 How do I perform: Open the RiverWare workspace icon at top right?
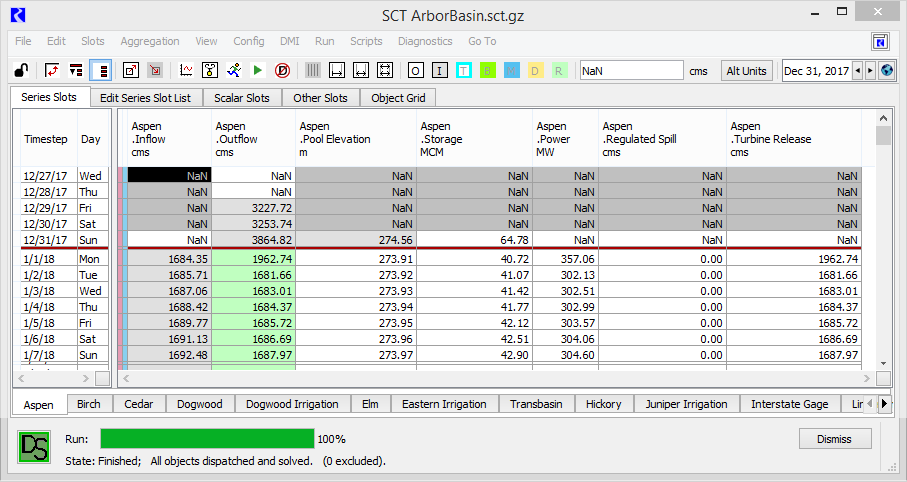click(881, 41)
